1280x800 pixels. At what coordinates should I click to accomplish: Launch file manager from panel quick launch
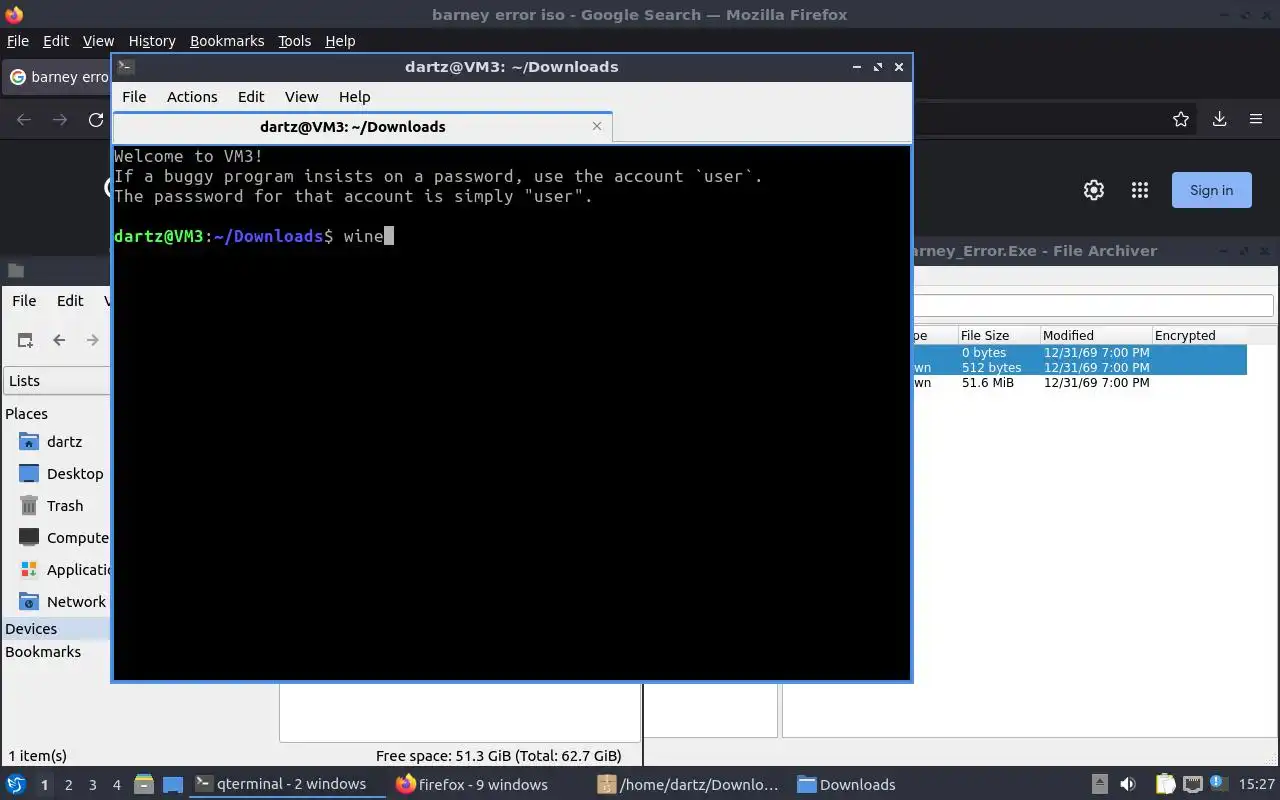(x=143, y=785)
